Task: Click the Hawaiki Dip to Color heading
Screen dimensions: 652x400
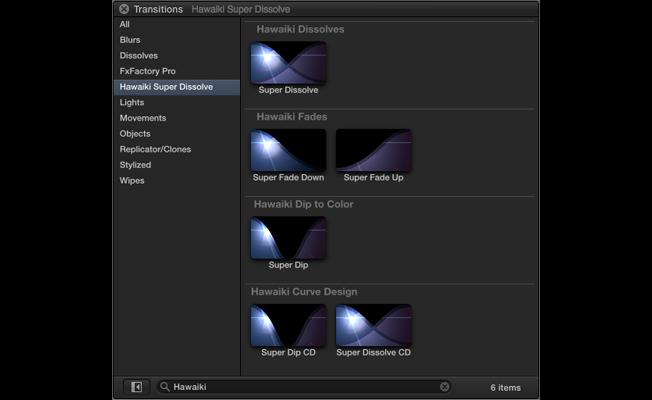Action: (304, 204)
